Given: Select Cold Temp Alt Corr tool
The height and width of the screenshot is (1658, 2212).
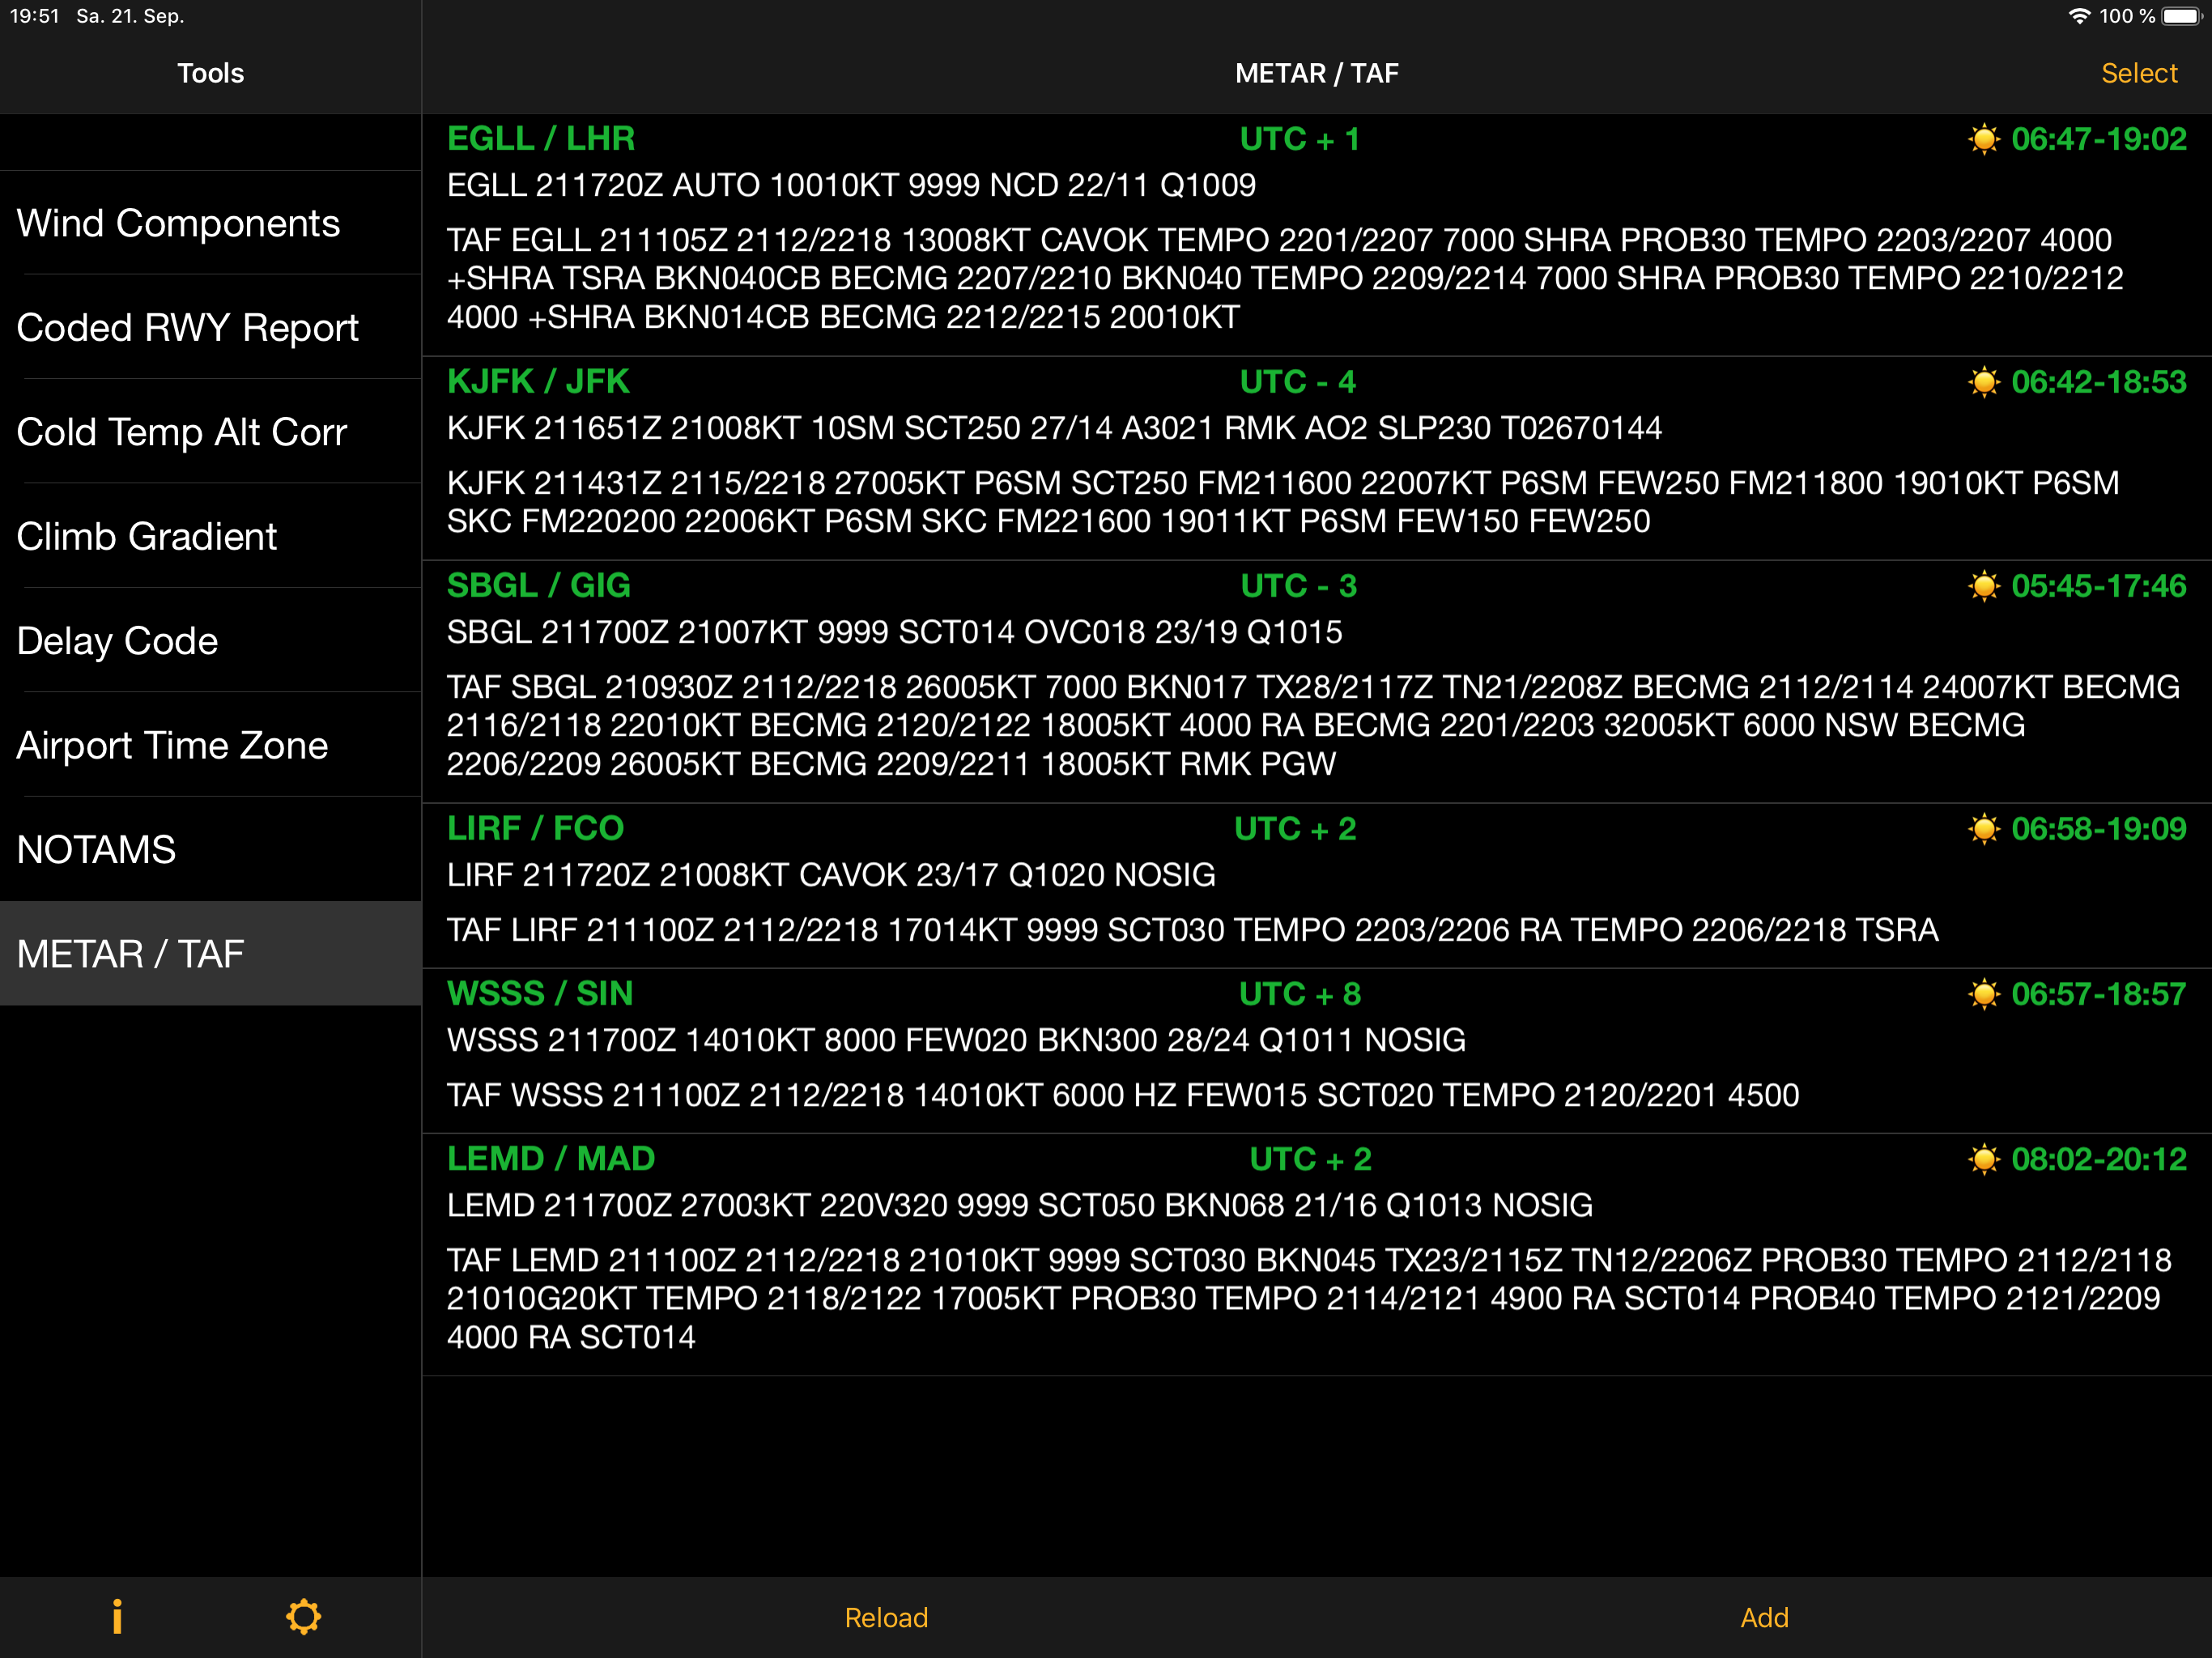Looking at the screenshot, I should pos(210,432).
